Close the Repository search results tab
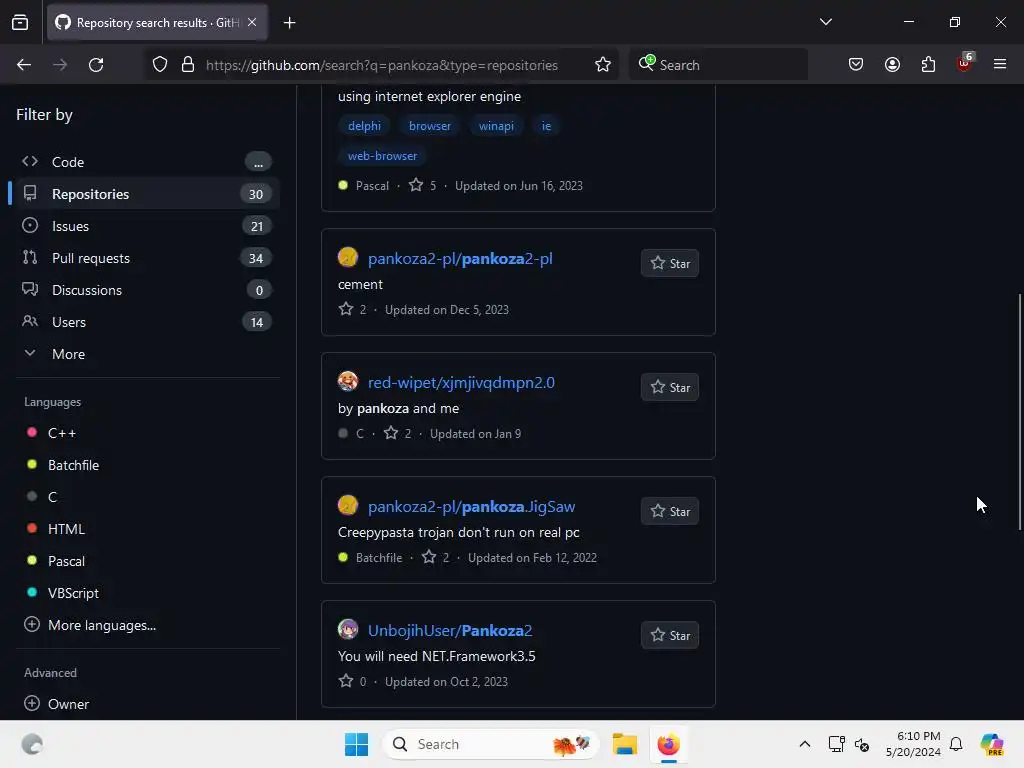This screenshot has width=1024, height=768. 252,22
